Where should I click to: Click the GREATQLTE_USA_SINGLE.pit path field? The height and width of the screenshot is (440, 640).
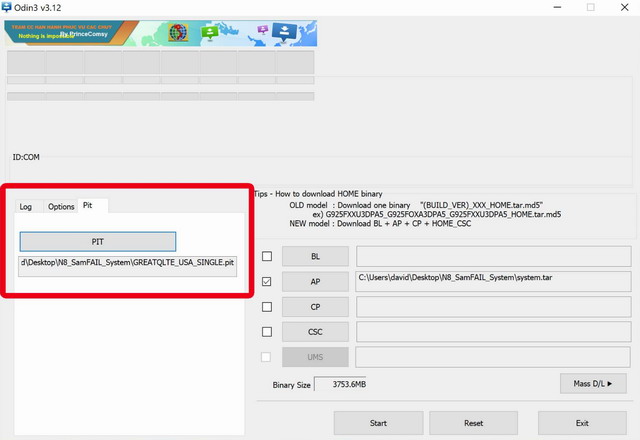click(x=127, y=264)
